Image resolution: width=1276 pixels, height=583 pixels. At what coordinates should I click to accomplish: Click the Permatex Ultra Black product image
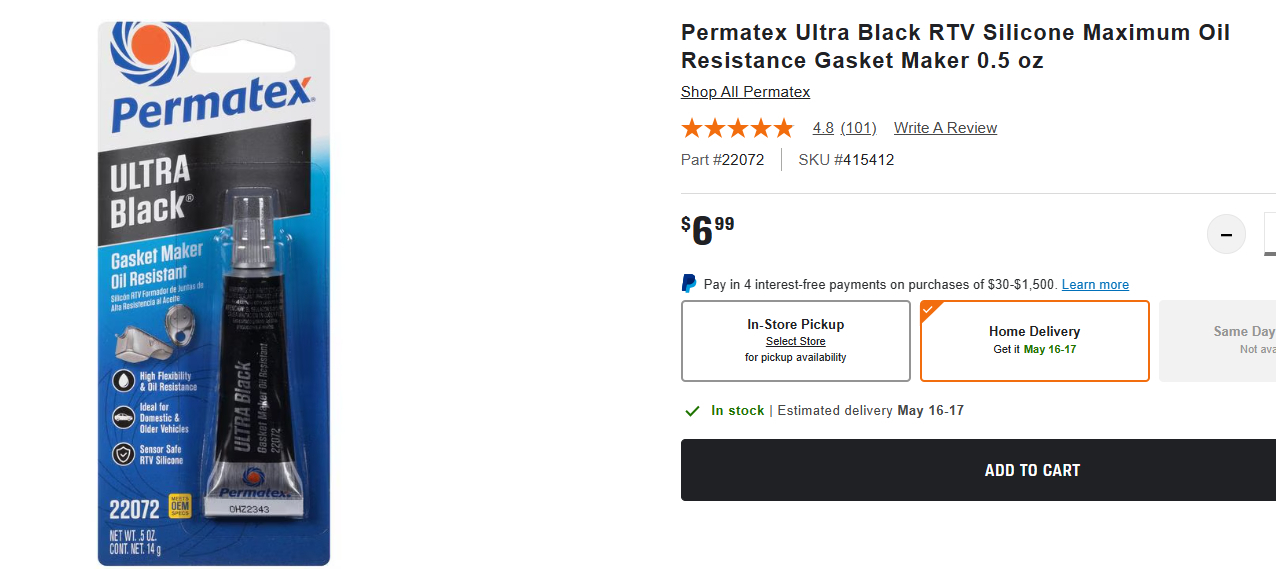coord(214,294)
